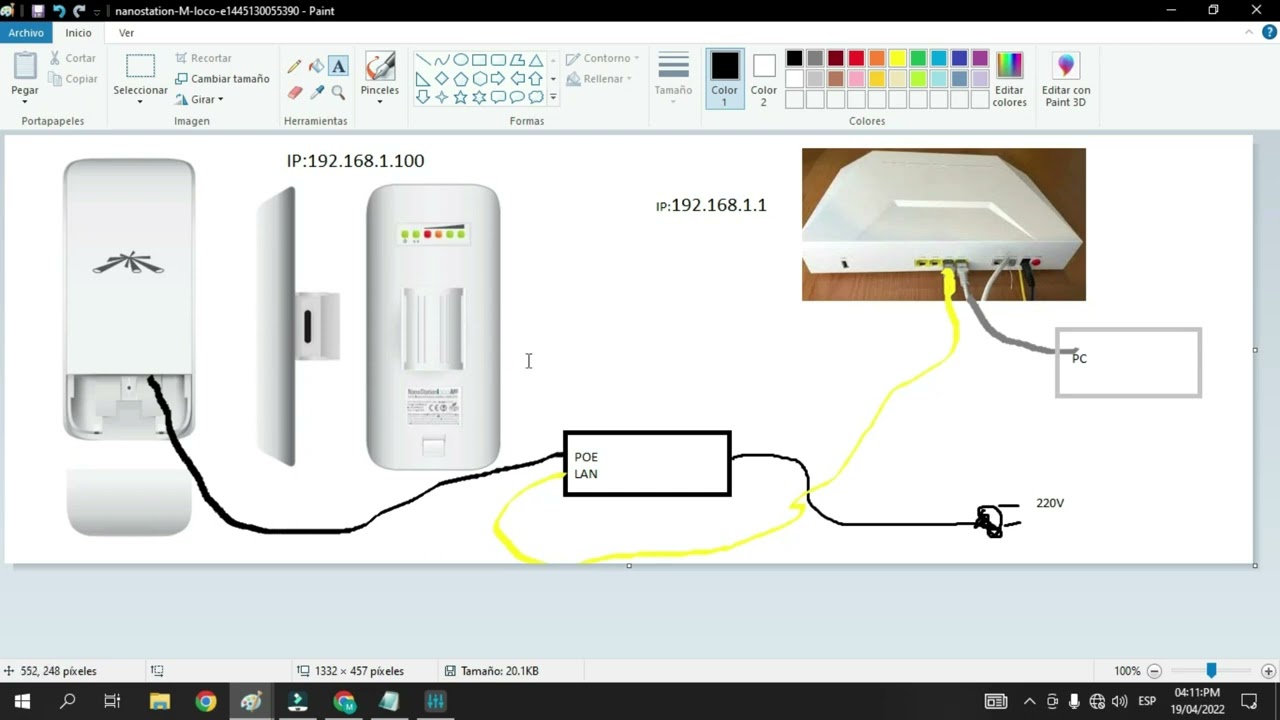Collapse the ribbon with the chevron
Screen dimensions: 1280x720
1248,33
